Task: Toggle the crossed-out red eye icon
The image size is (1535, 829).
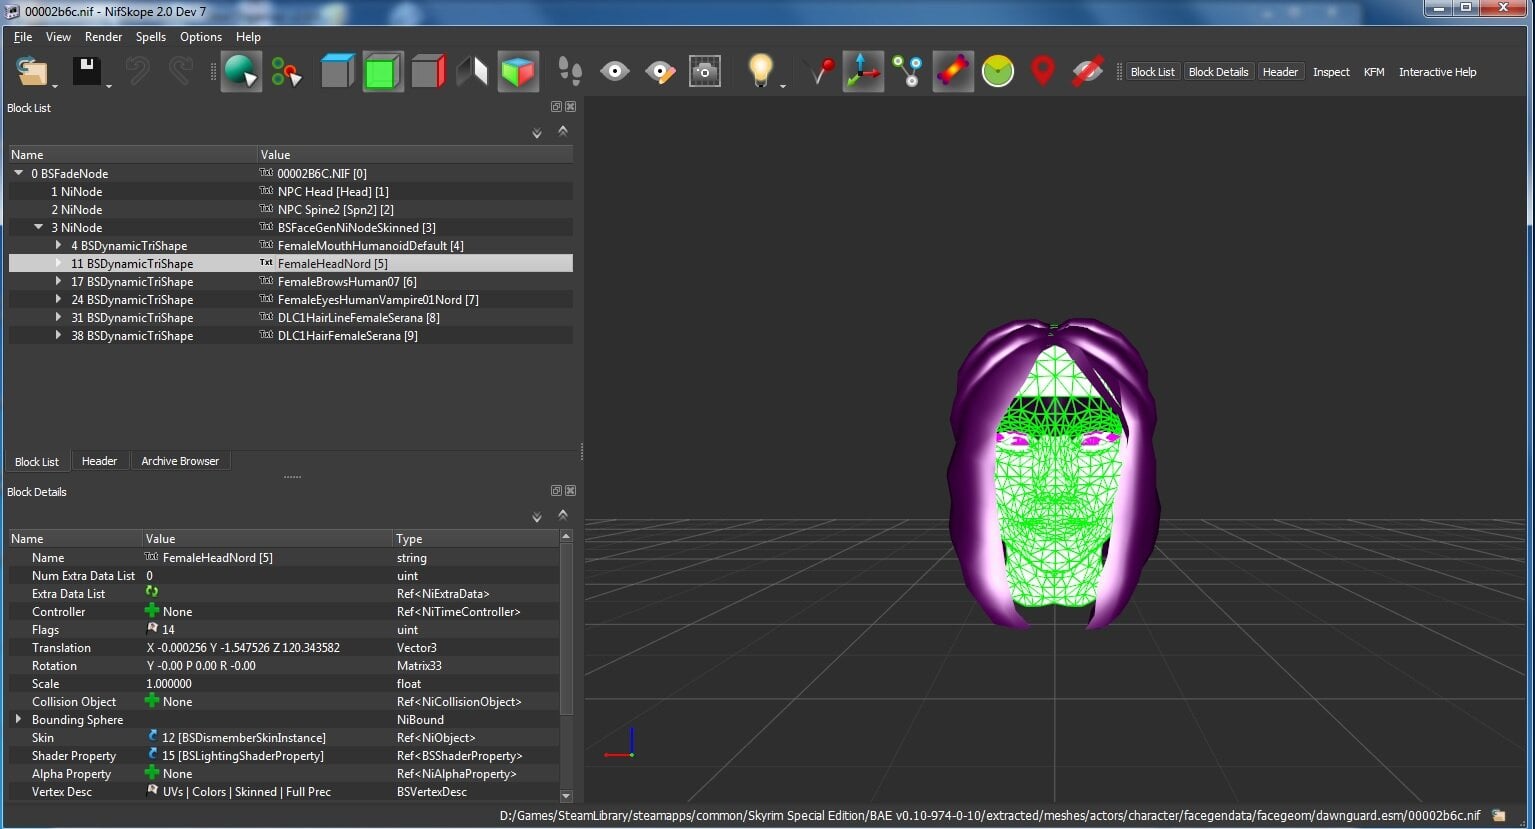Action: point(1087,72)
